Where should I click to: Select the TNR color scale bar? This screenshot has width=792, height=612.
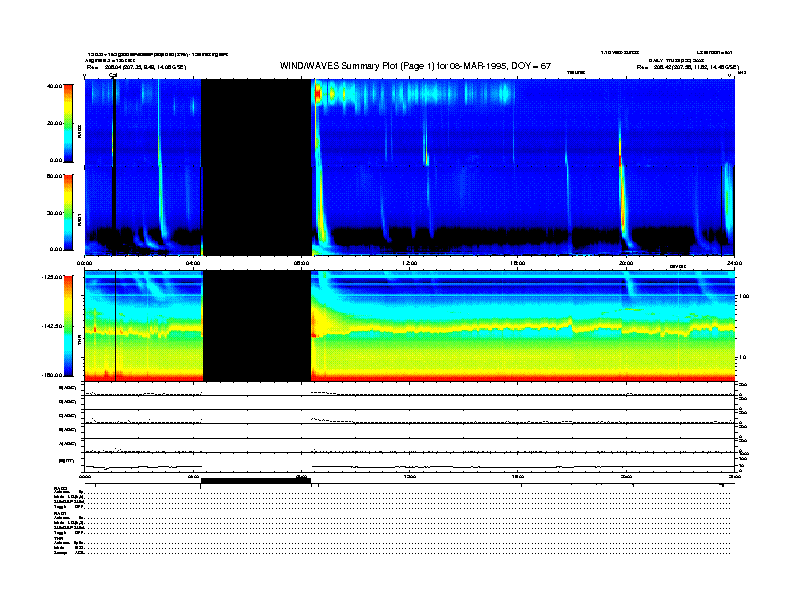(x=68, y=326)
